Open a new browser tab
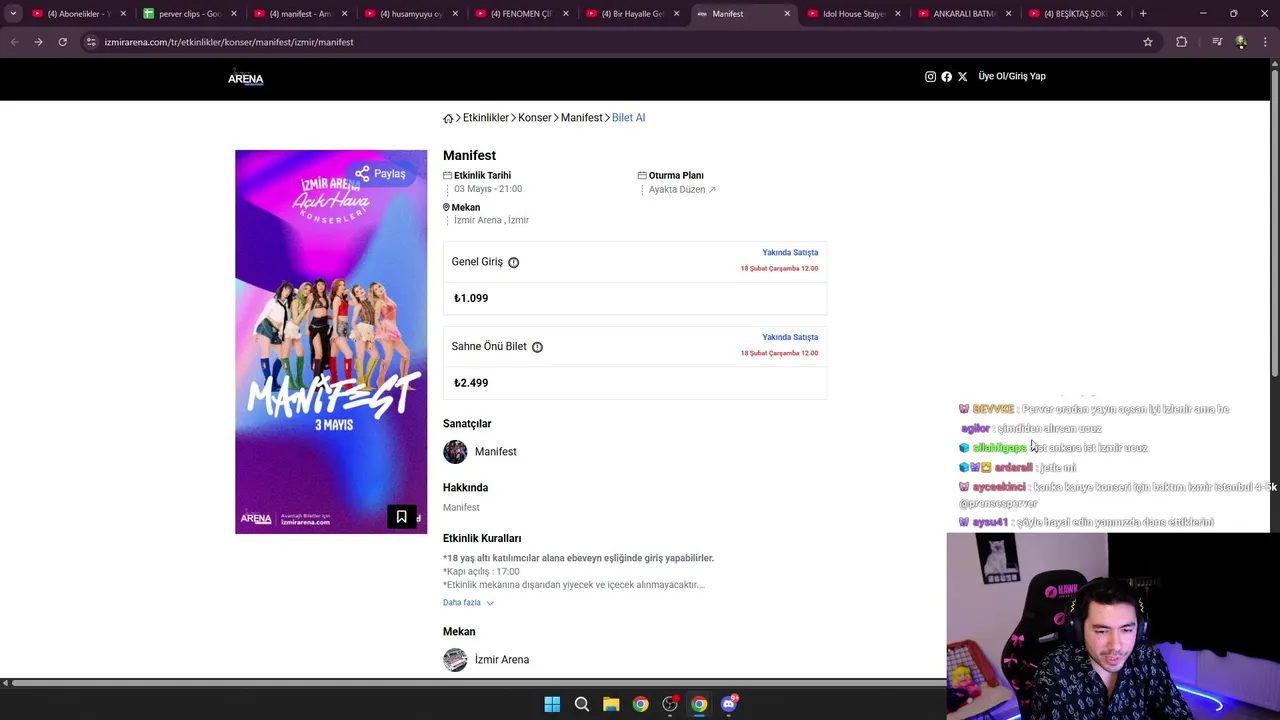The height and width of the screenshot is (720, 1280). coord(1143,14)
